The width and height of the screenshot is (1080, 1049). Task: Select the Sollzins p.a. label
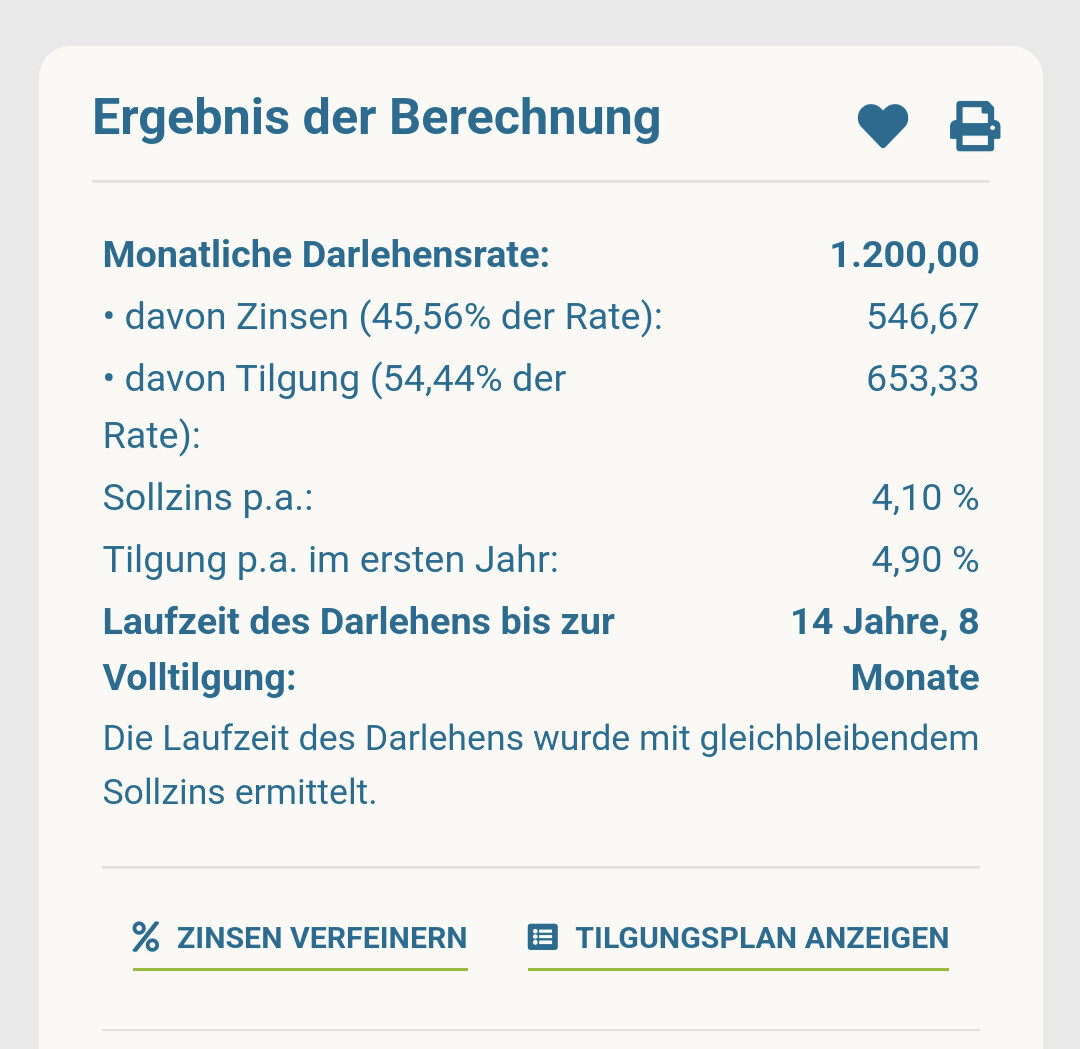(x=208, y=497)
